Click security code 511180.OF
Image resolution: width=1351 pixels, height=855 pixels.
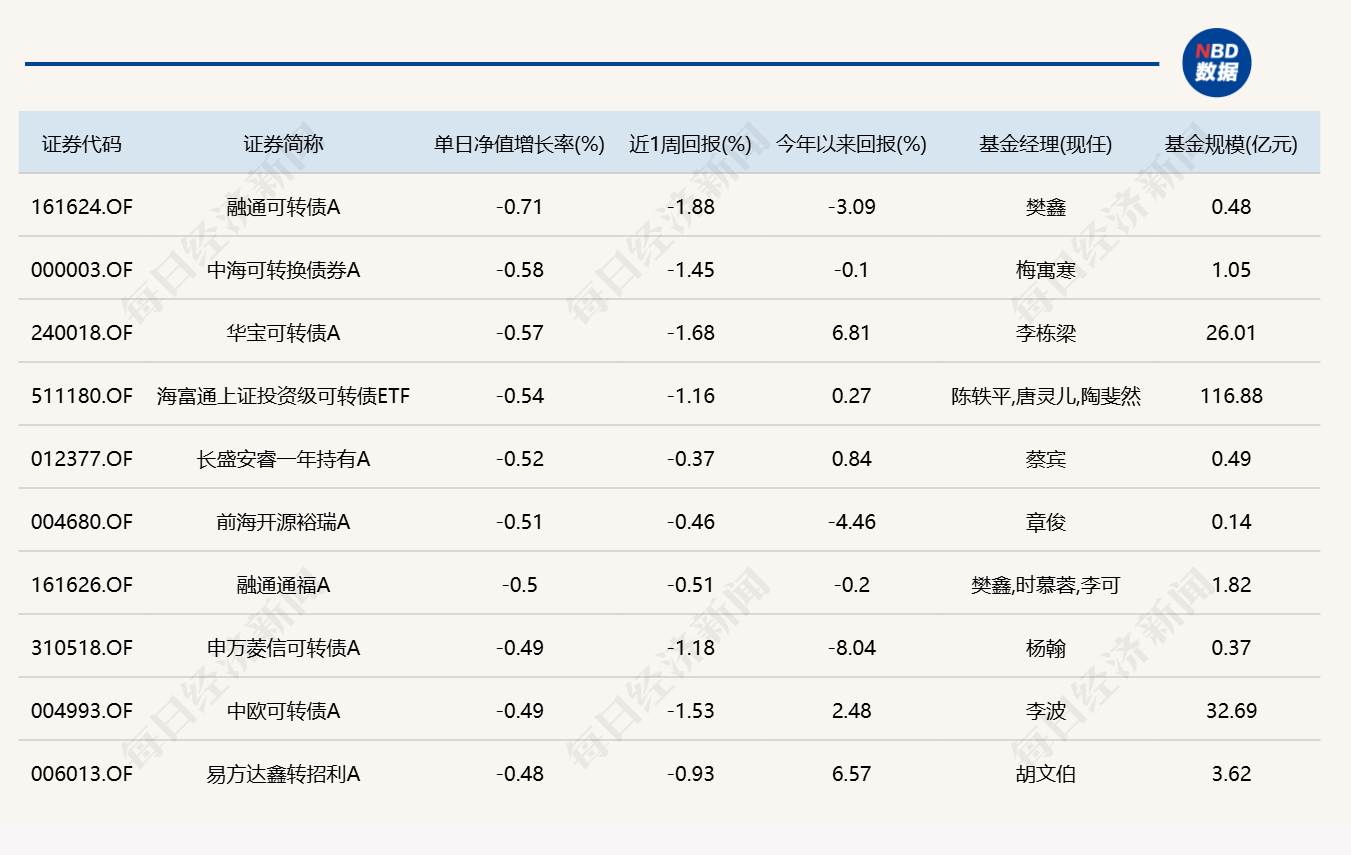(x=82, y=396)
